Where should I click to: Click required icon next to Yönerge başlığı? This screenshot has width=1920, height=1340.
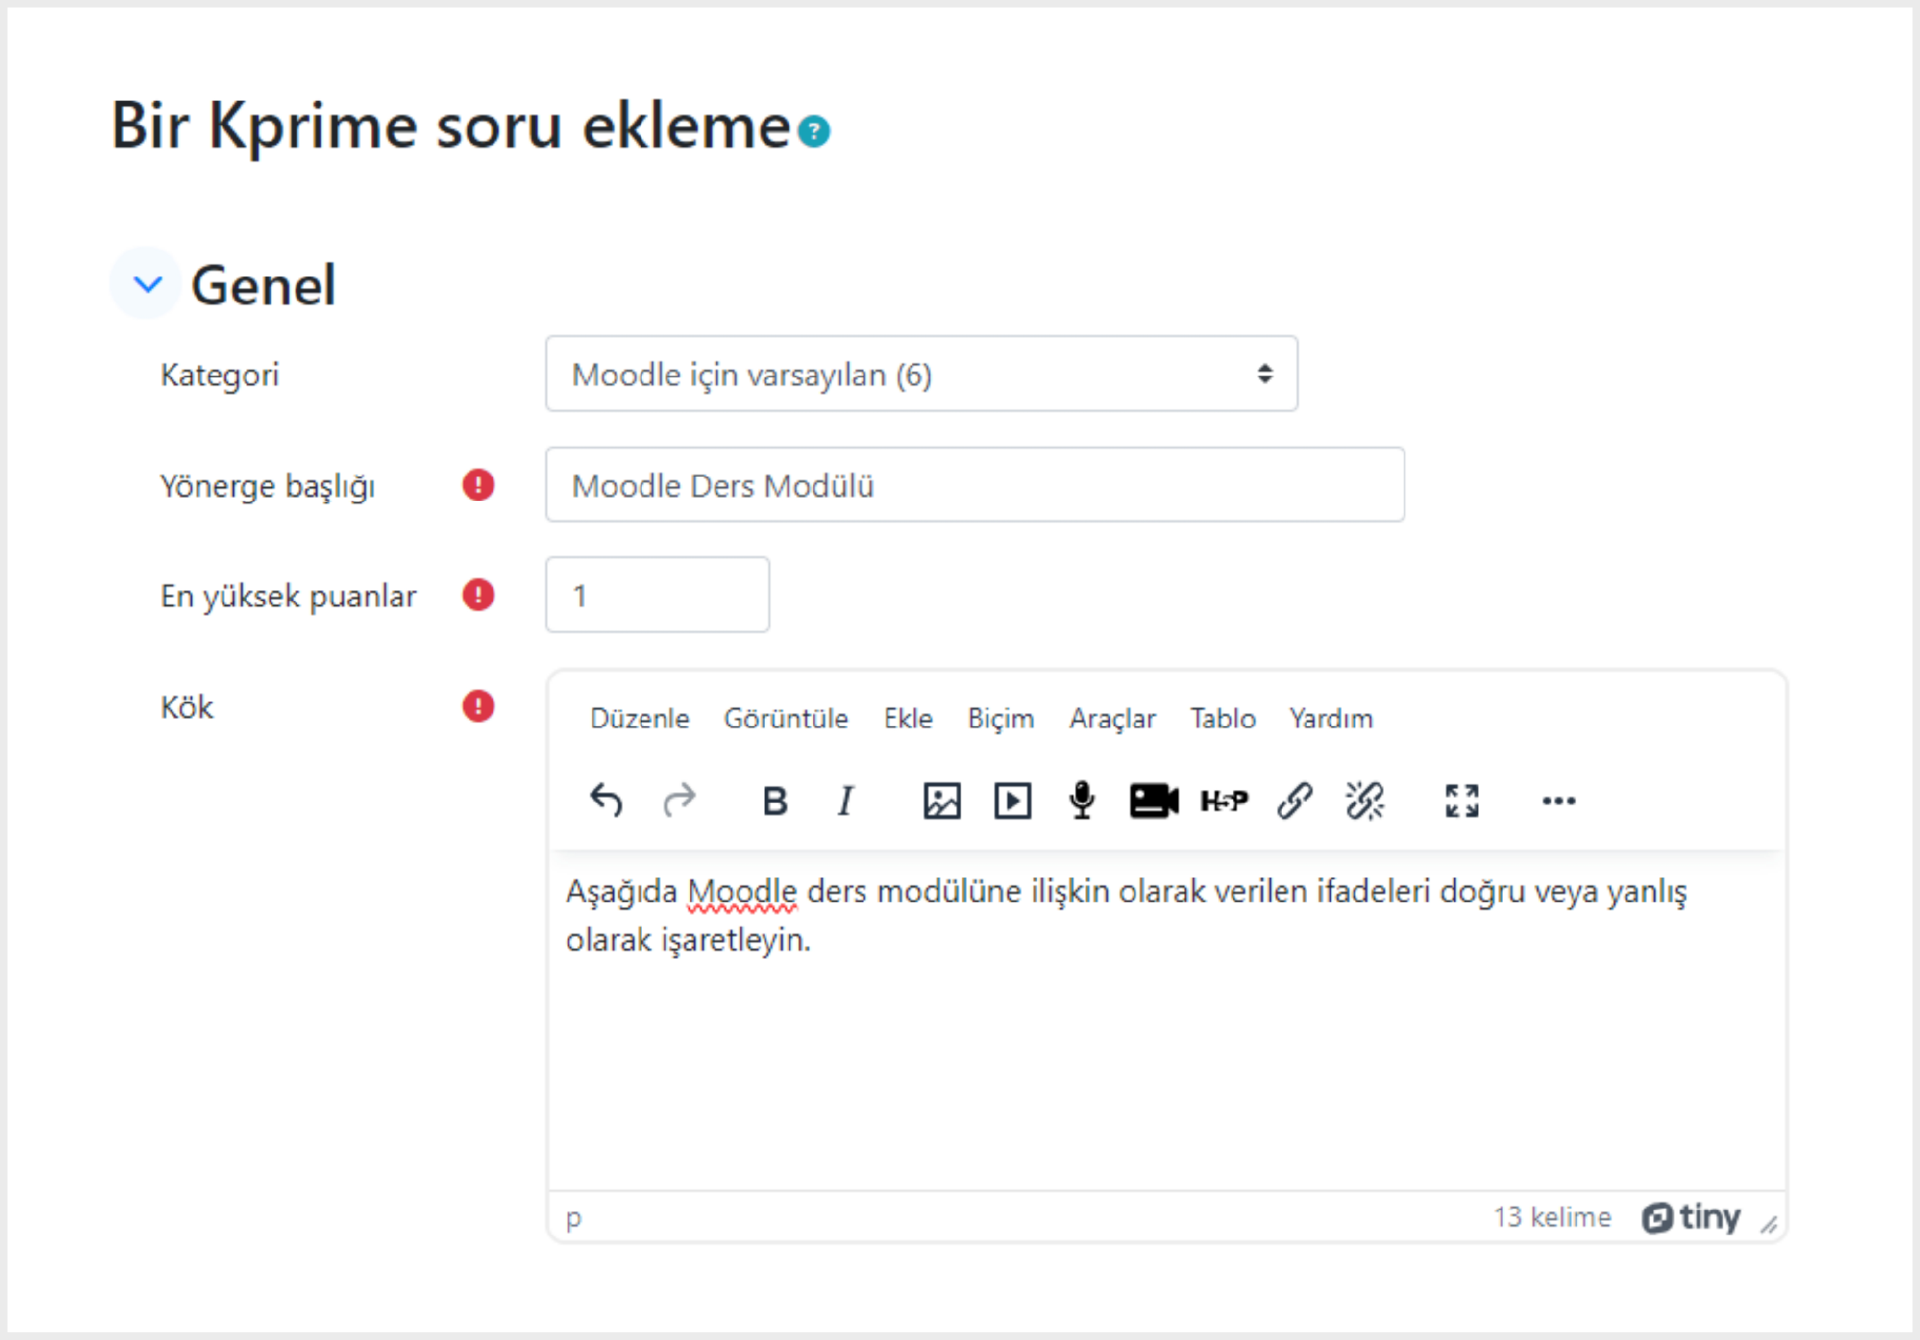point(478,485)
